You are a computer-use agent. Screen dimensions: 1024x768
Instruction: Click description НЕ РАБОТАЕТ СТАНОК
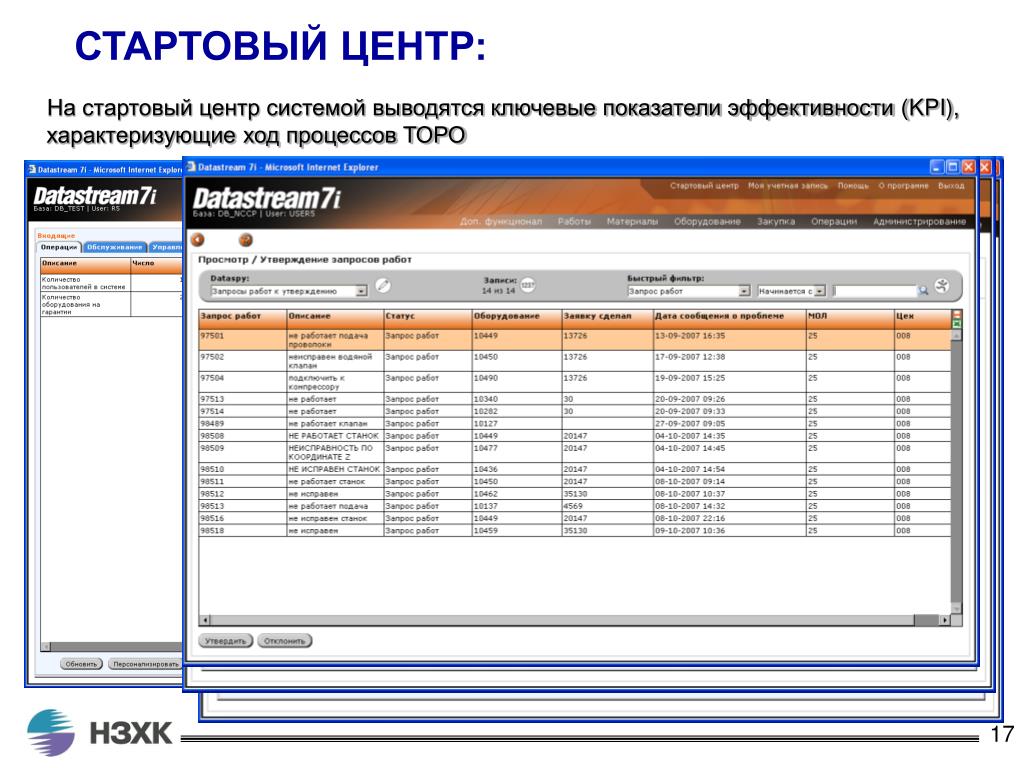(x=334, y=436)
